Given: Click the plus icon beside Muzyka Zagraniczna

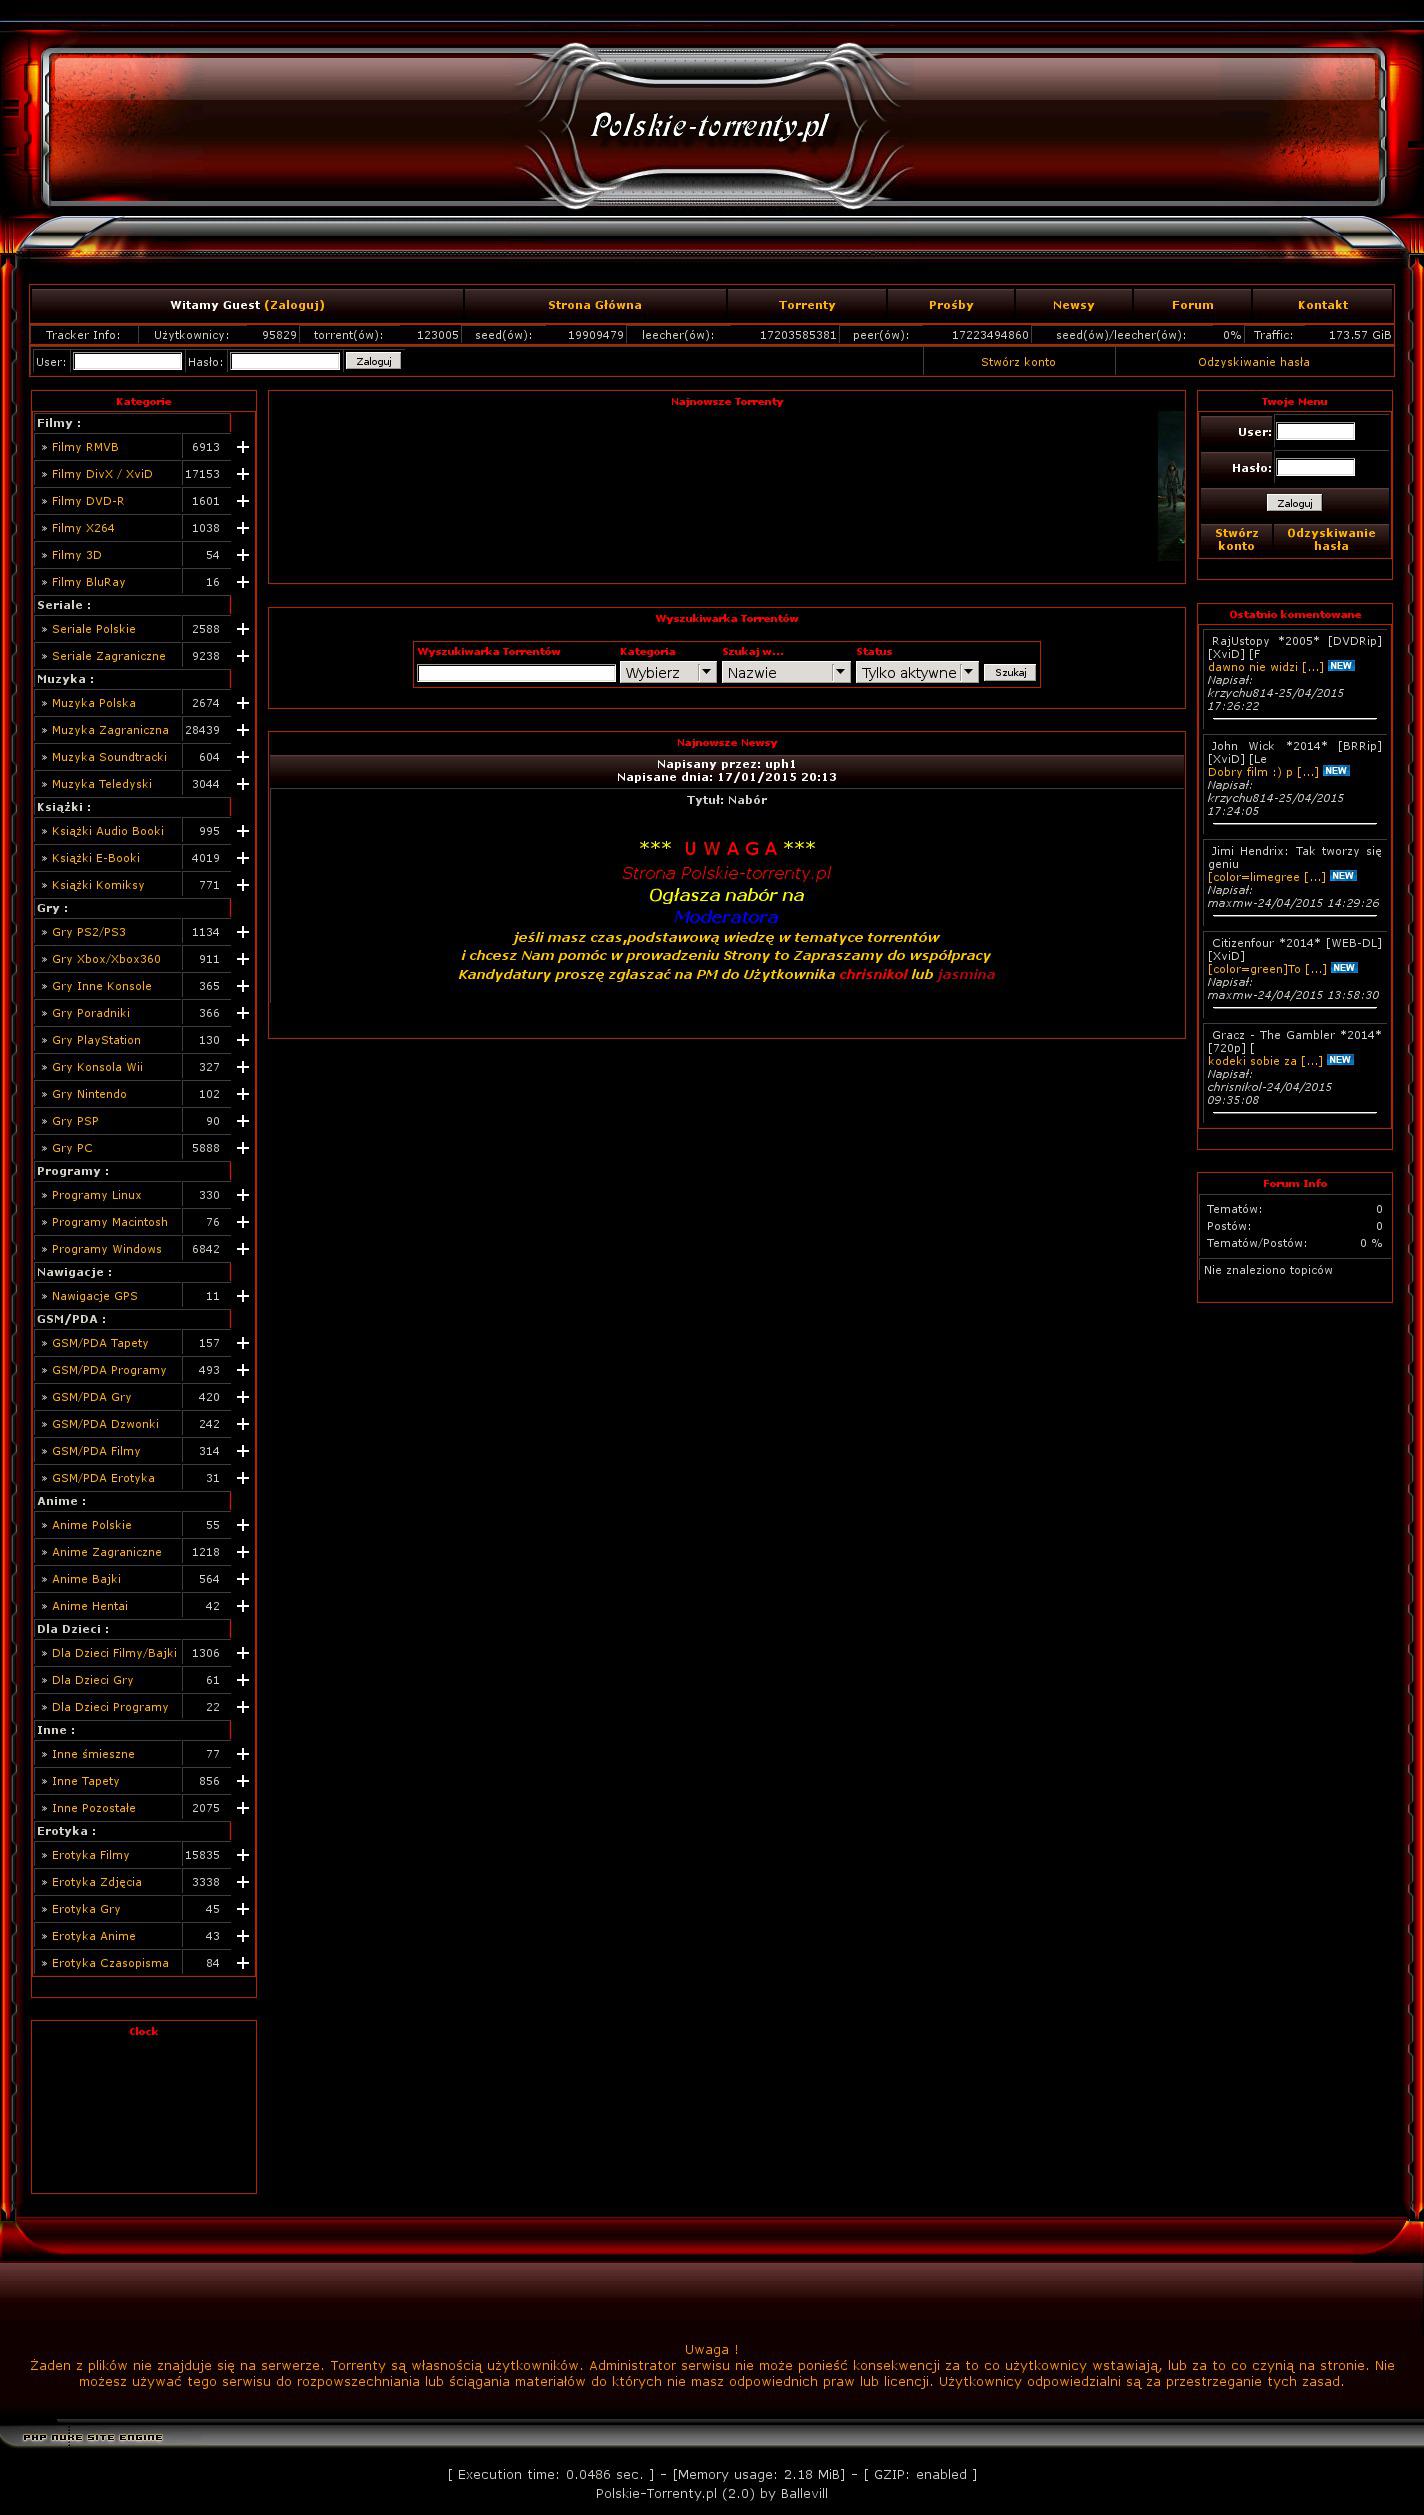Looking at the screenshot, I should pyautogui.click(x=242, y=730).
